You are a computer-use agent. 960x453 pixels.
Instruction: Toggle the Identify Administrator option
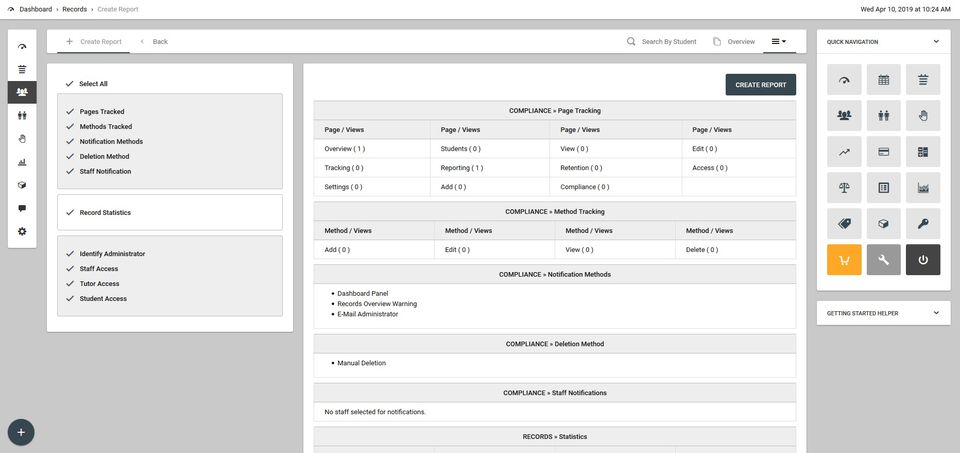105,253
